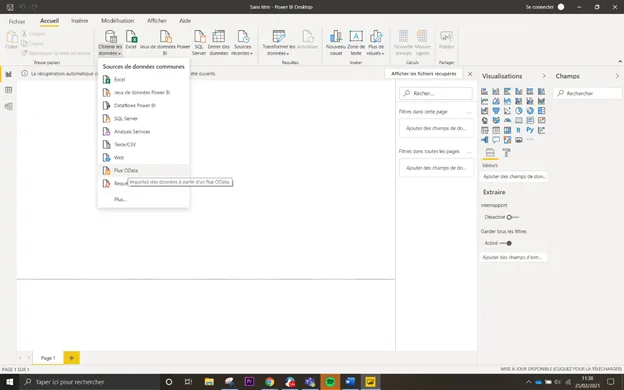Open Transformer les données dropdown
This screenshot has width=624, height=390.
(279, 43)
